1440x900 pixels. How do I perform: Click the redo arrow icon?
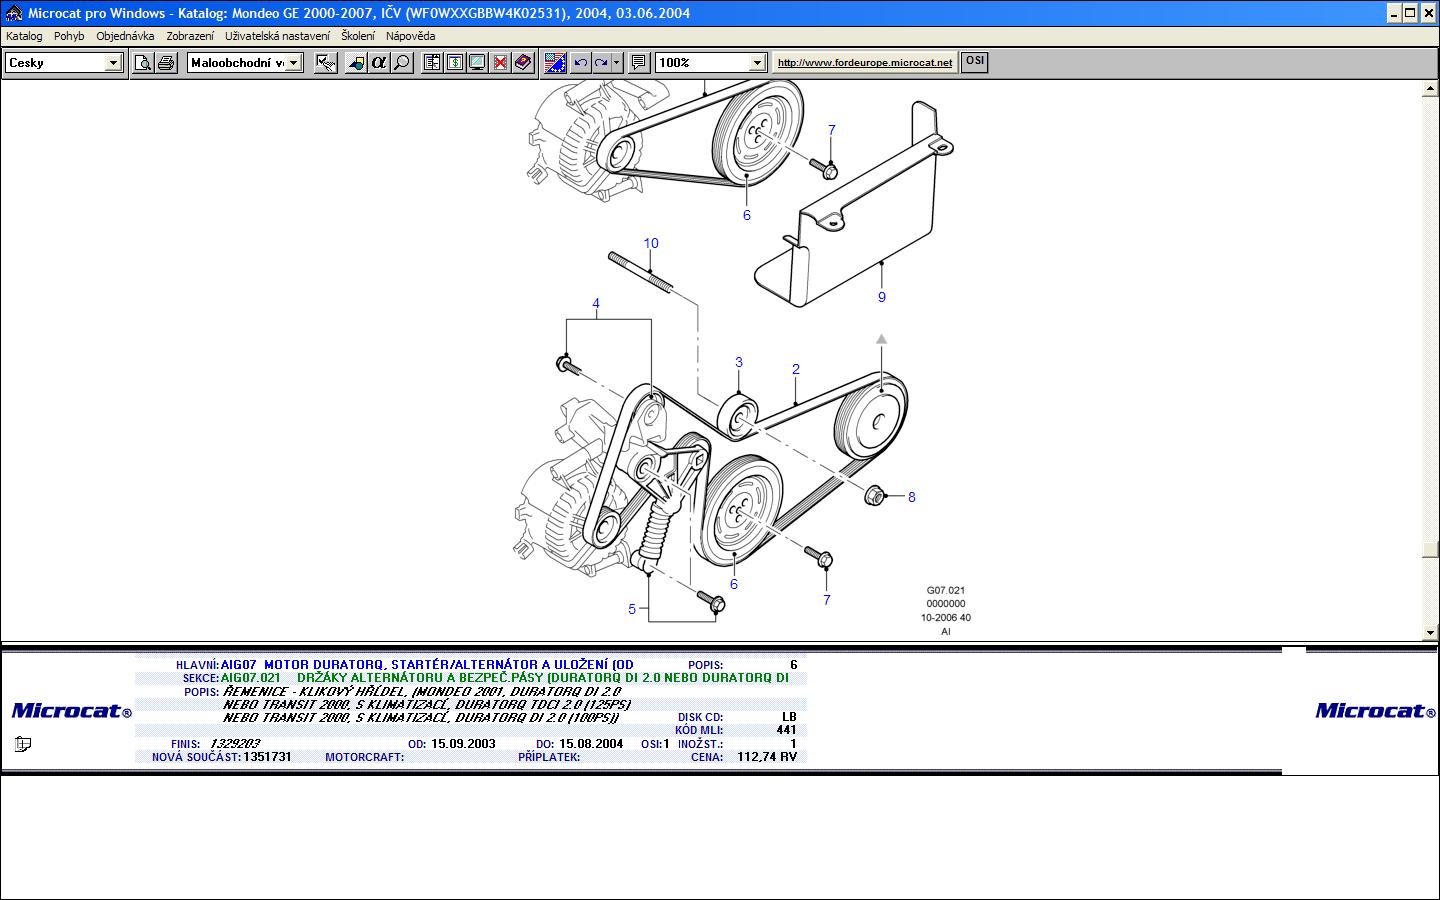[x=601, y=63]
